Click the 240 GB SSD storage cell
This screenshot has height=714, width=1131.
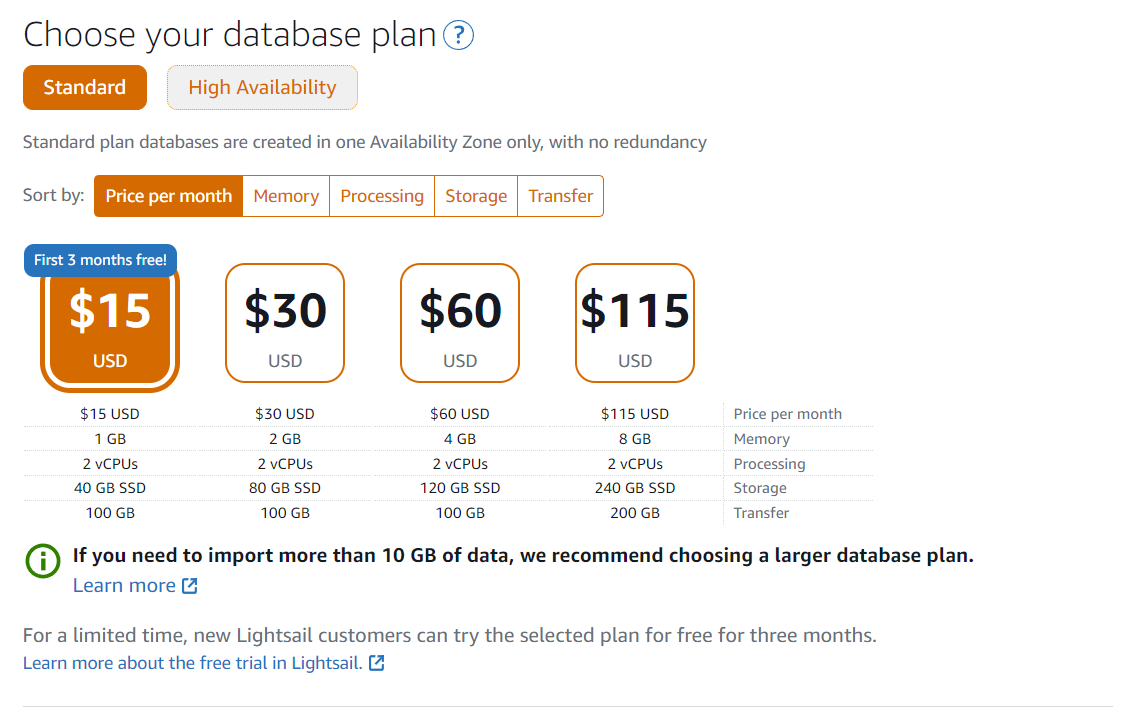coord(635,488)
